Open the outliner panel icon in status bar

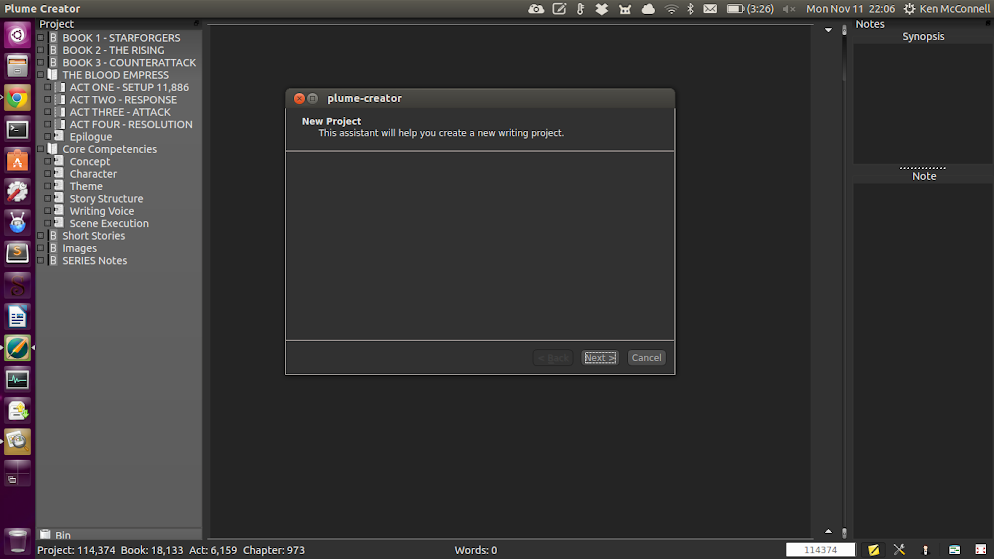(954, 550)
